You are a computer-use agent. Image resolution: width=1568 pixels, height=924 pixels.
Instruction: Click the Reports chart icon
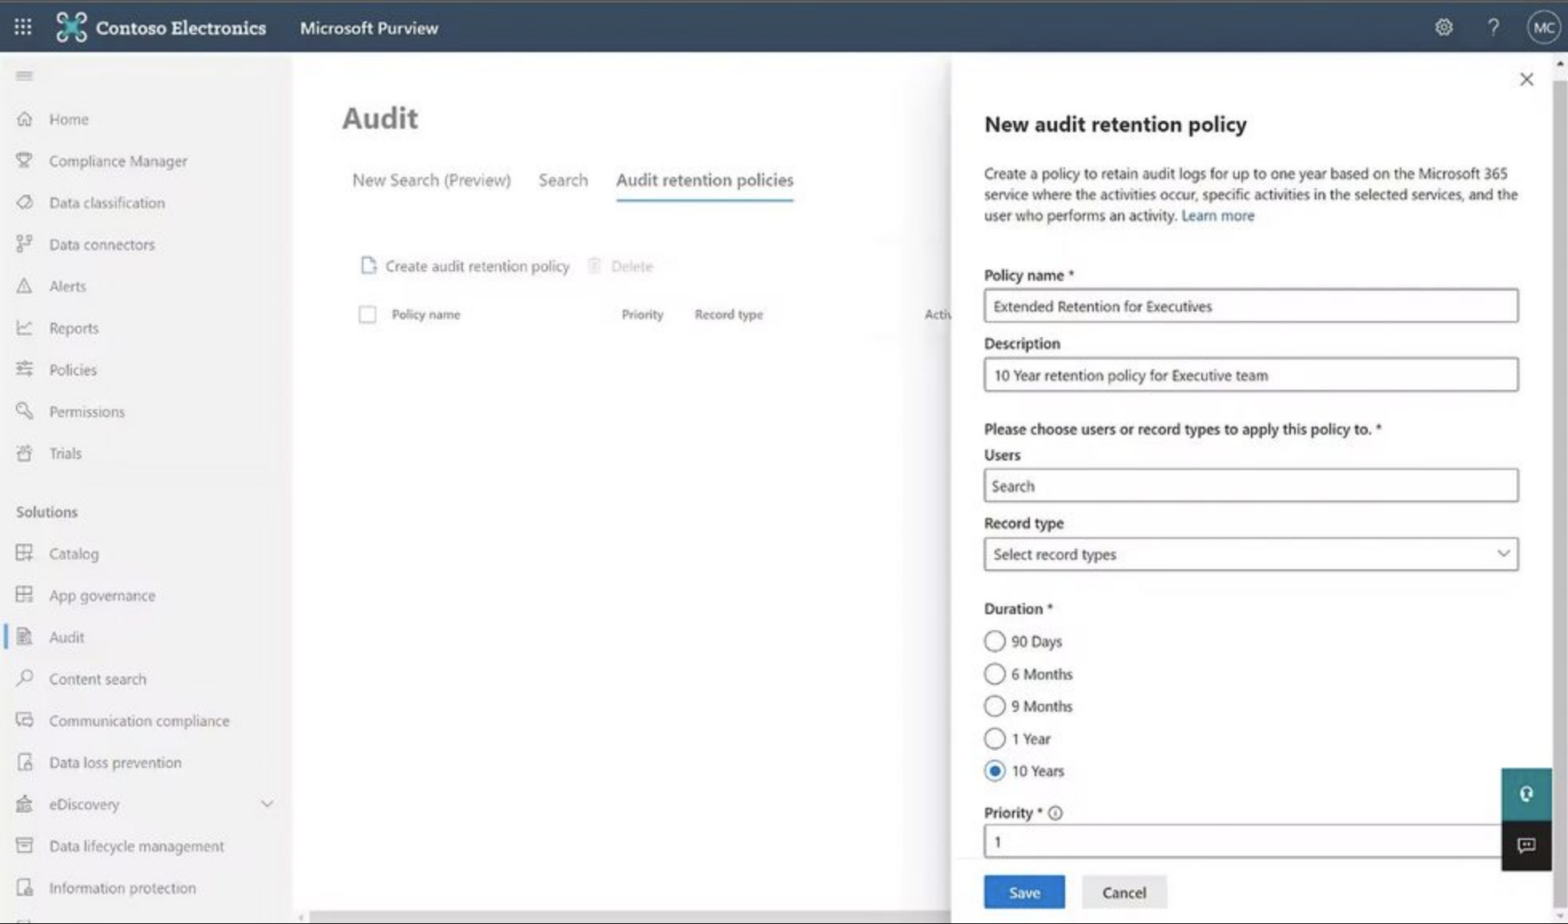(24, 328)
